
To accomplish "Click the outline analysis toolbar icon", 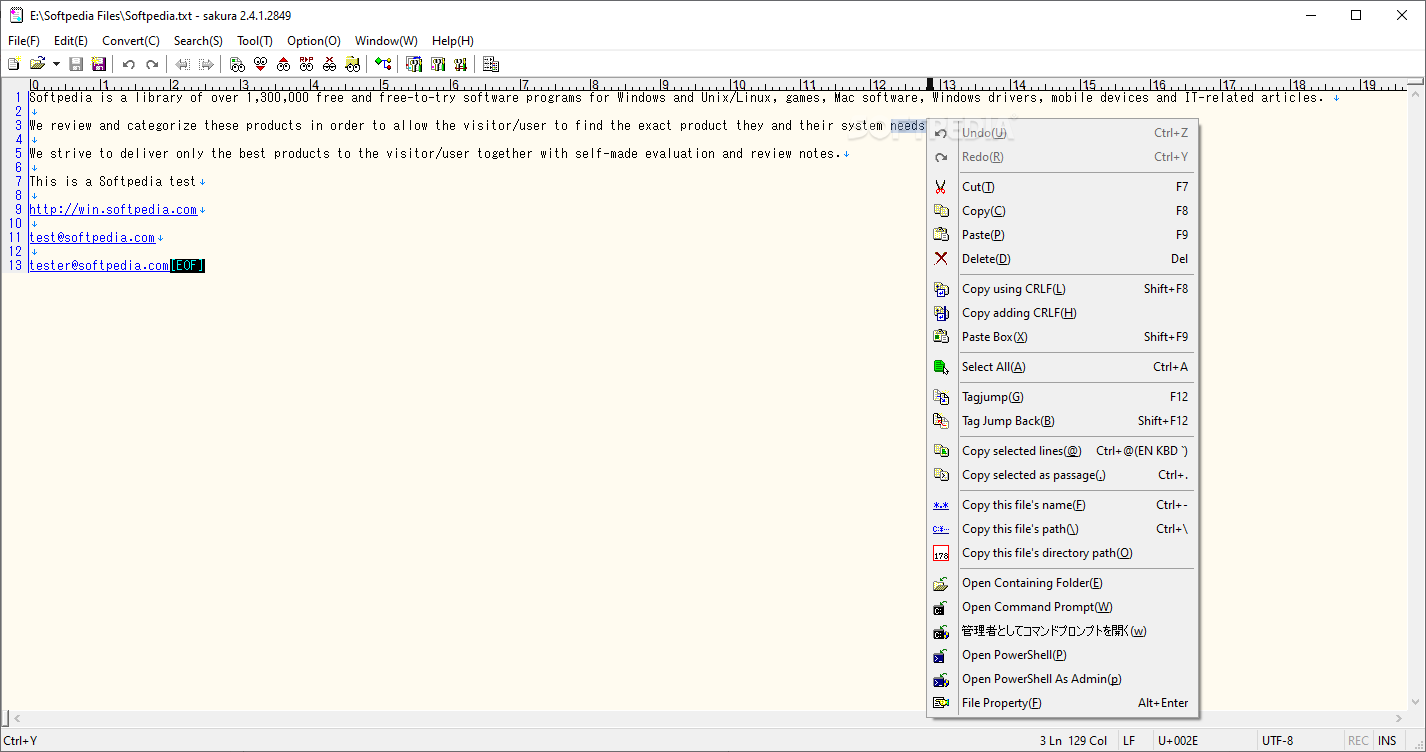I will pos(383,64).
